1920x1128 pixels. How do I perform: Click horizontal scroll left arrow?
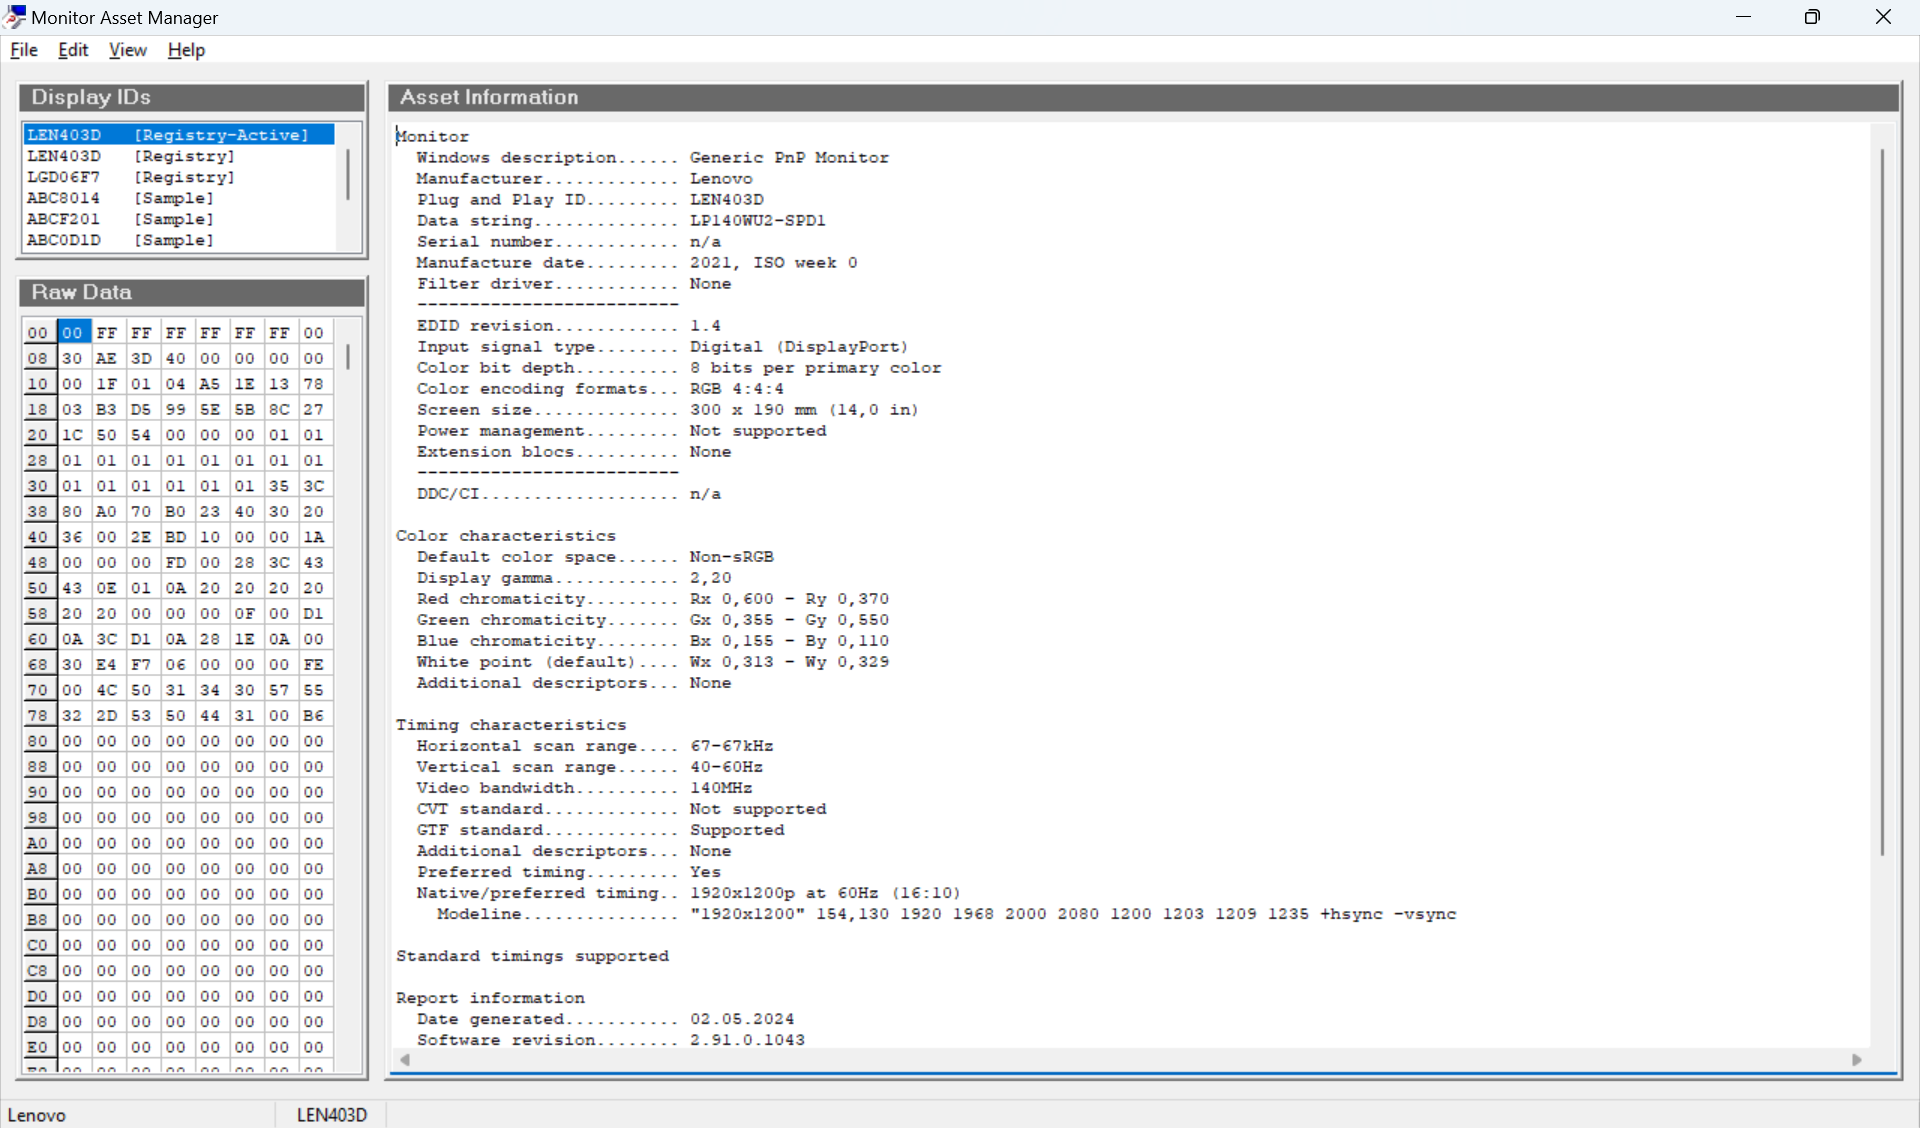point(404,1060)
